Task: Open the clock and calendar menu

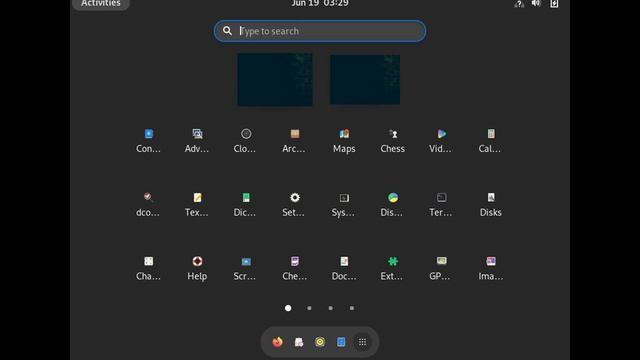Action: tap(320, 4)
